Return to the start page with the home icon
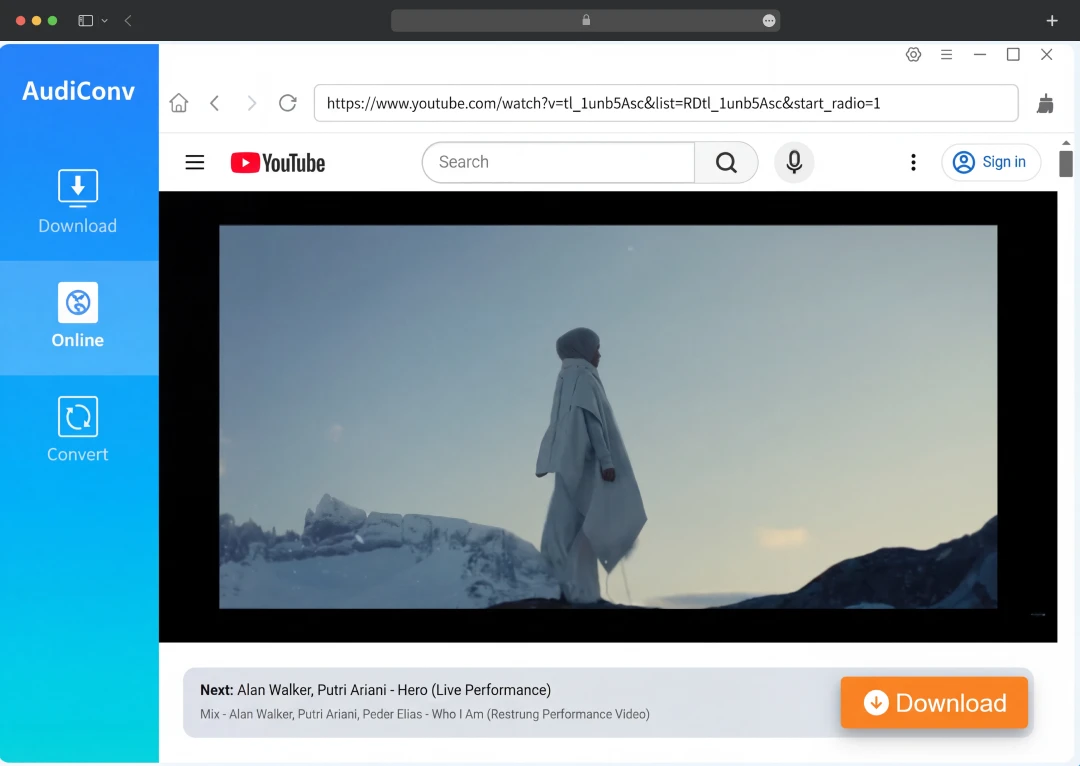The height and width of the screenshot is (766, 1080). (x=179, y=102)
